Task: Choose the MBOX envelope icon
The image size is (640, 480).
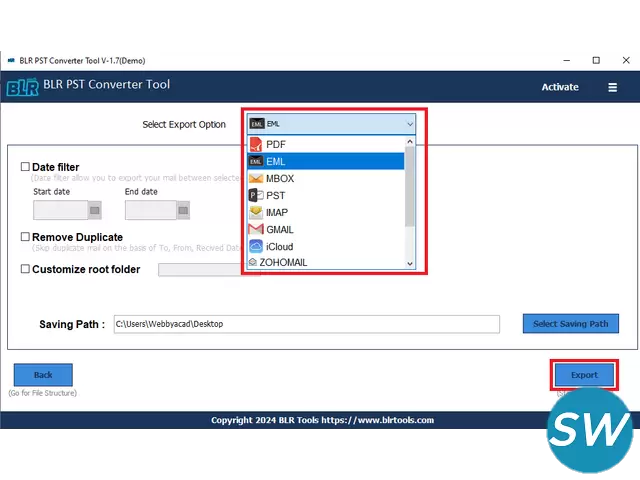Action: 255,178
